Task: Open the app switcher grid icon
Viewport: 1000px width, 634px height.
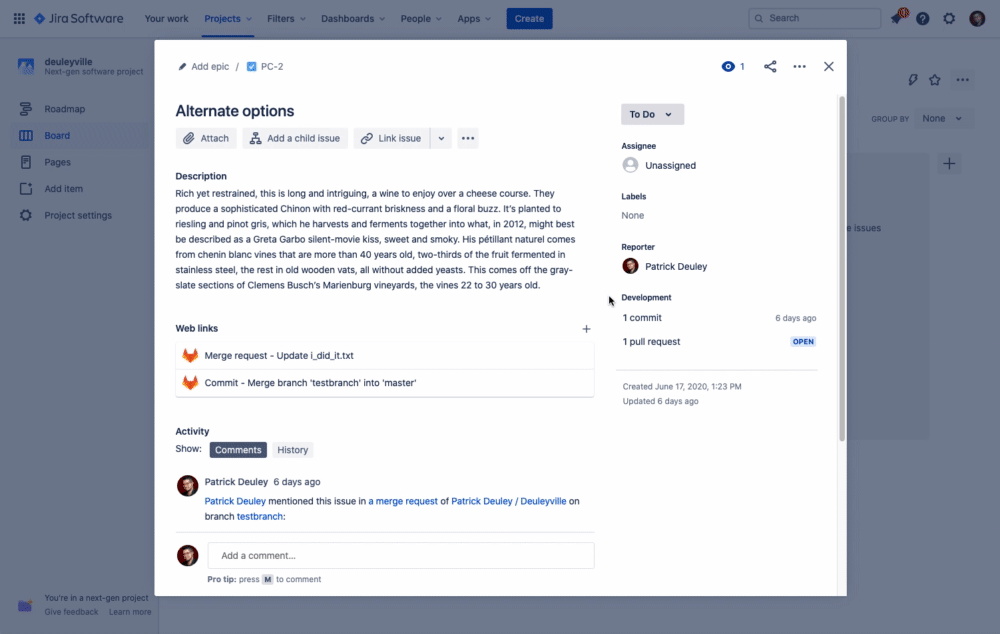Action: 19,18
